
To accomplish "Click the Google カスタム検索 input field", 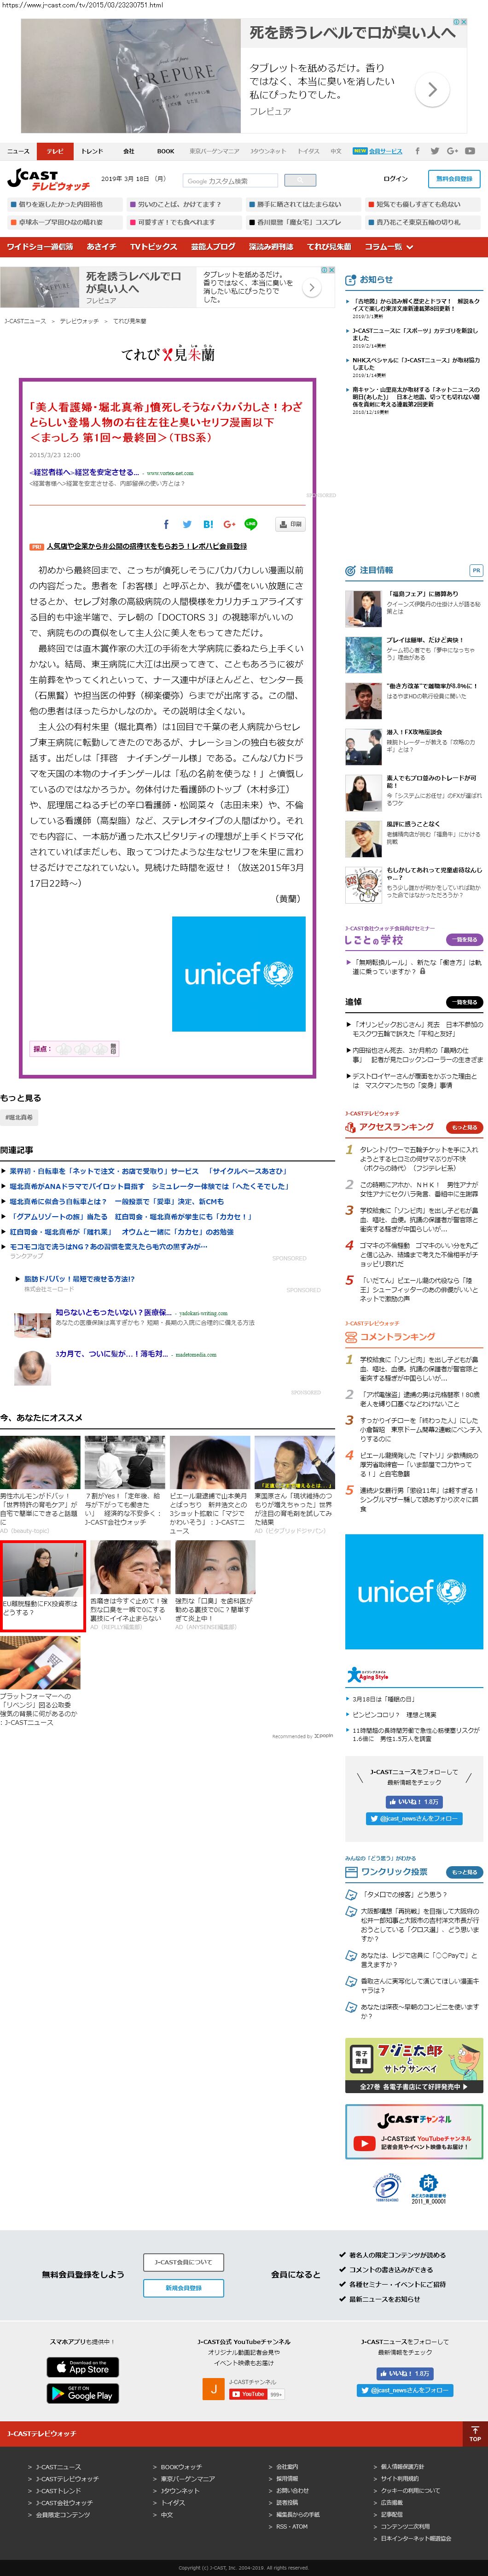I will [x=231, y=181].
